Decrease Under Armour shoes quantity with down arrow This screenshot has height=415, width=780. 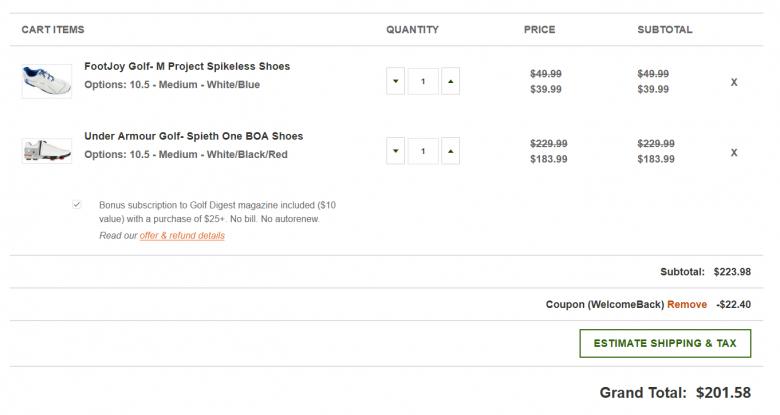(x=396, y=151)
